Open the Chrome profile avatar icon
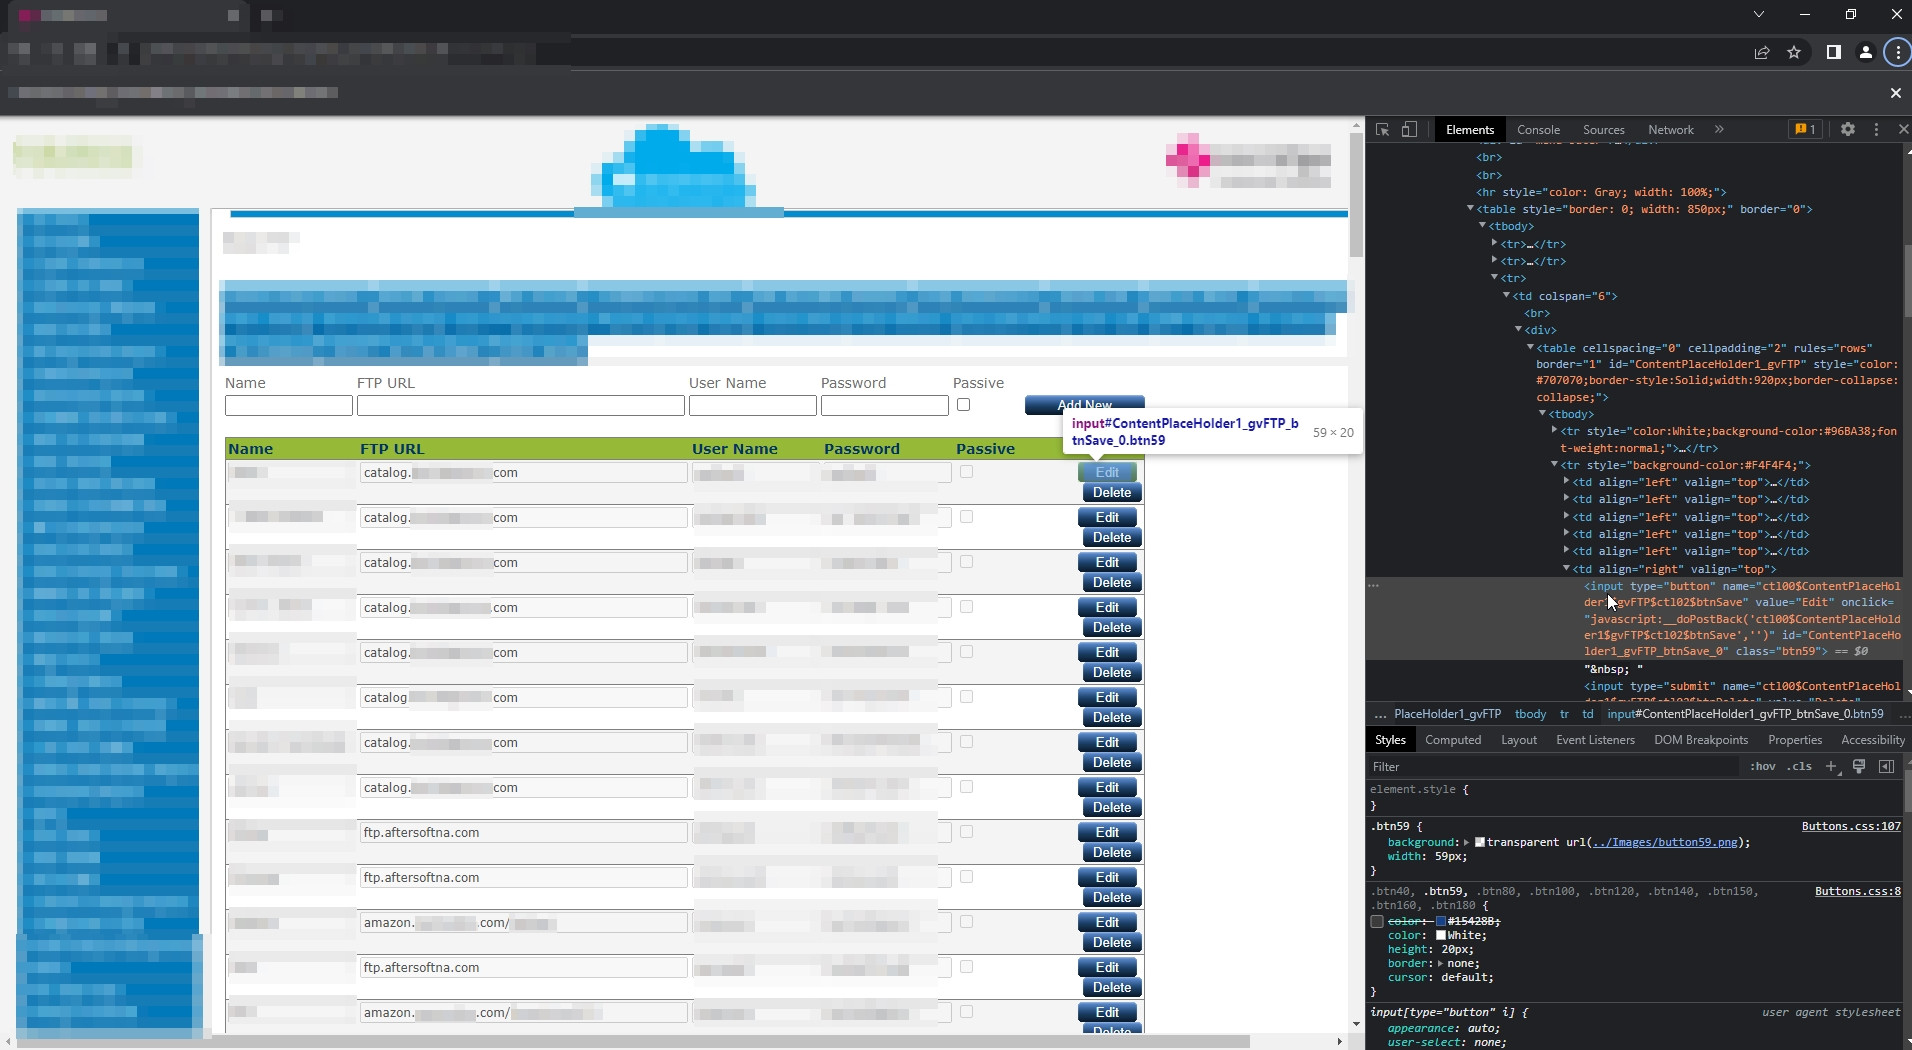Viewport: 1912px width, 1050px height. click(x=1866, y=53)
